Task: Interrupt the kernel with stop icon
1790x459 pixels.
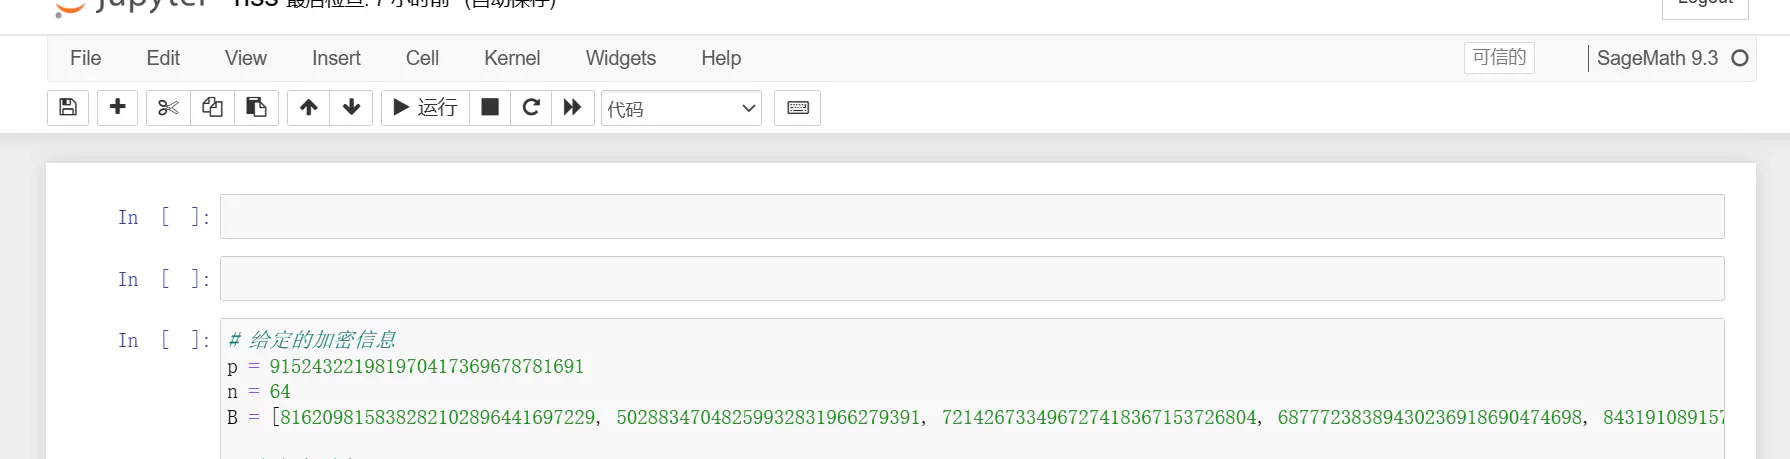Action: click(x=490, y=107)
